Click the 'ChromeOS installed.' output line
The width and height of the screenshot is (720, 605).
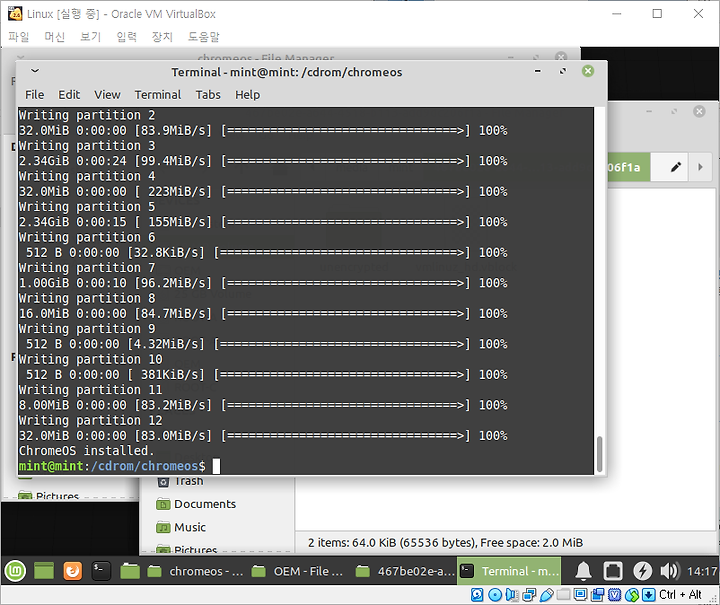[86, 451]
